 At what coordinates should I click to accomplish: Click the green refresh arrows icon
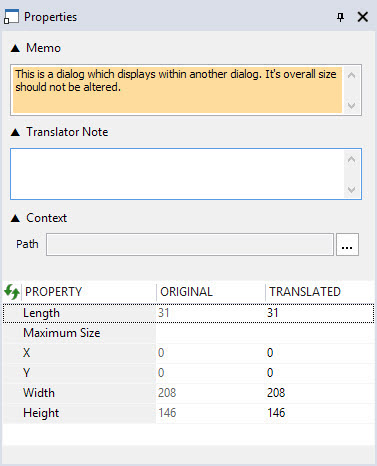[x=12, y=292]
